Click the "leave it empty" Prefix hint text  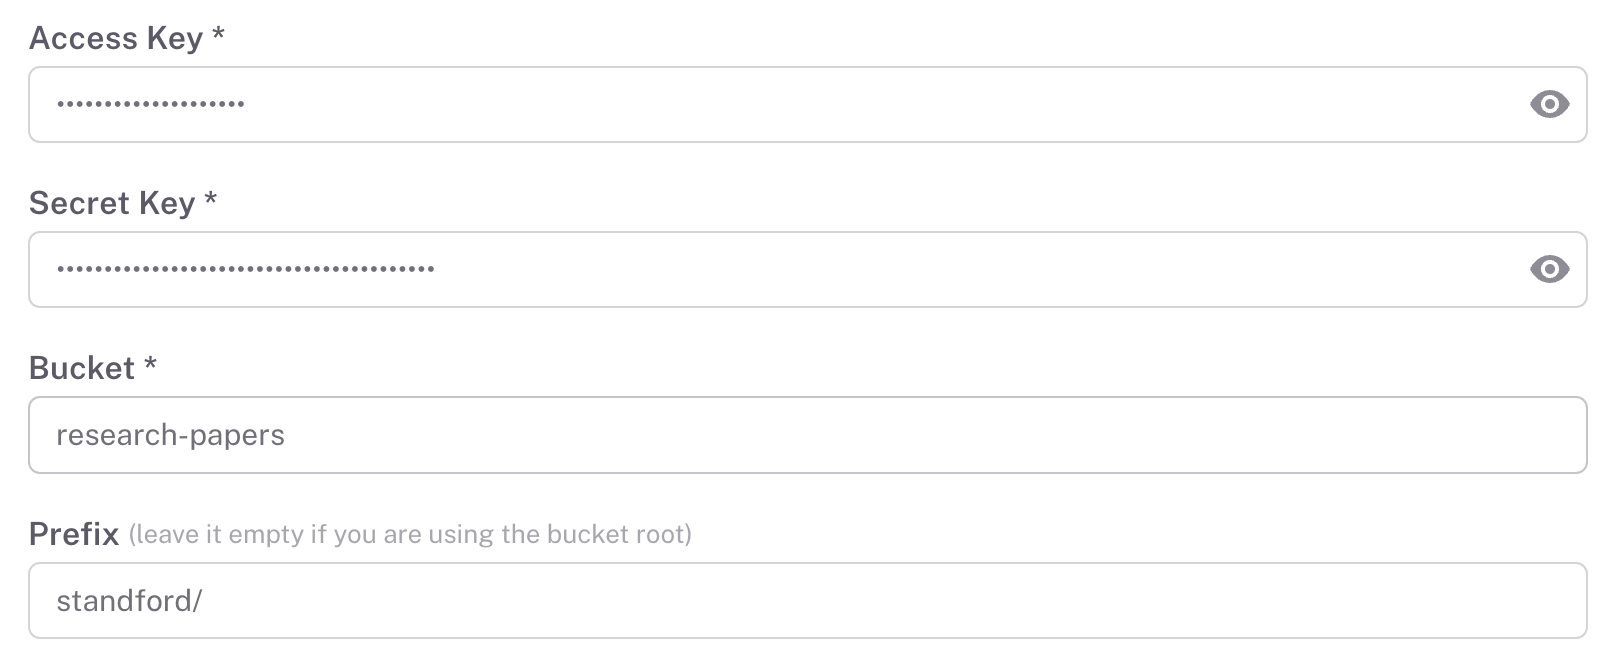(x=410, y=534)
